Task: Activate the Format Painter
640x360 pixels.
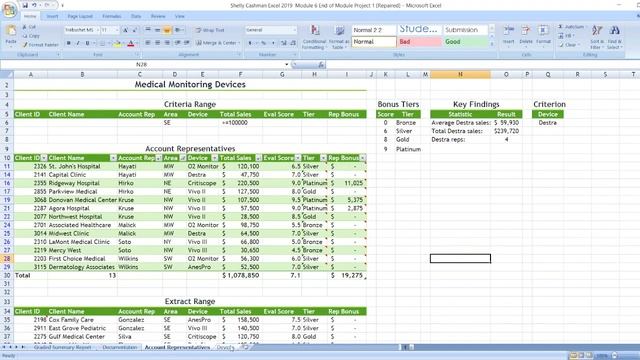Action: point(40,44)
